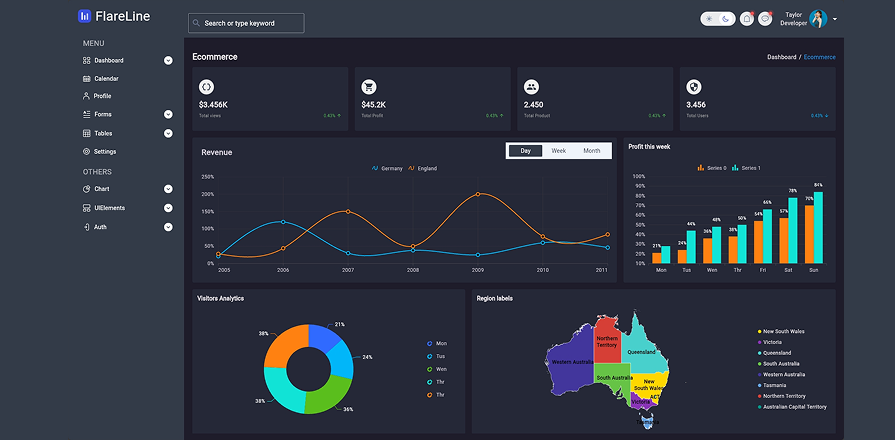Switch to light mode sun option

(x=709, y=19)
